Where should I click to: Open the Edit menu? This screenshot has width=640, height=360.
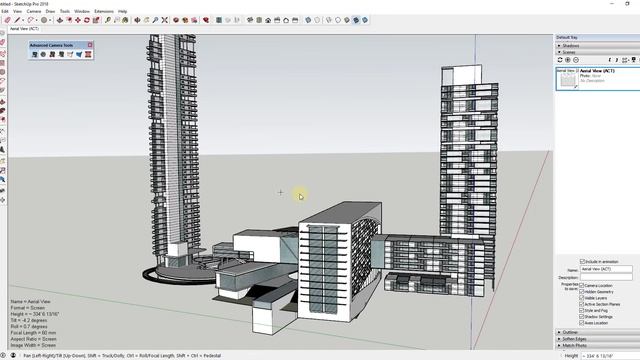pyautogui.click(x=4, y=11)
